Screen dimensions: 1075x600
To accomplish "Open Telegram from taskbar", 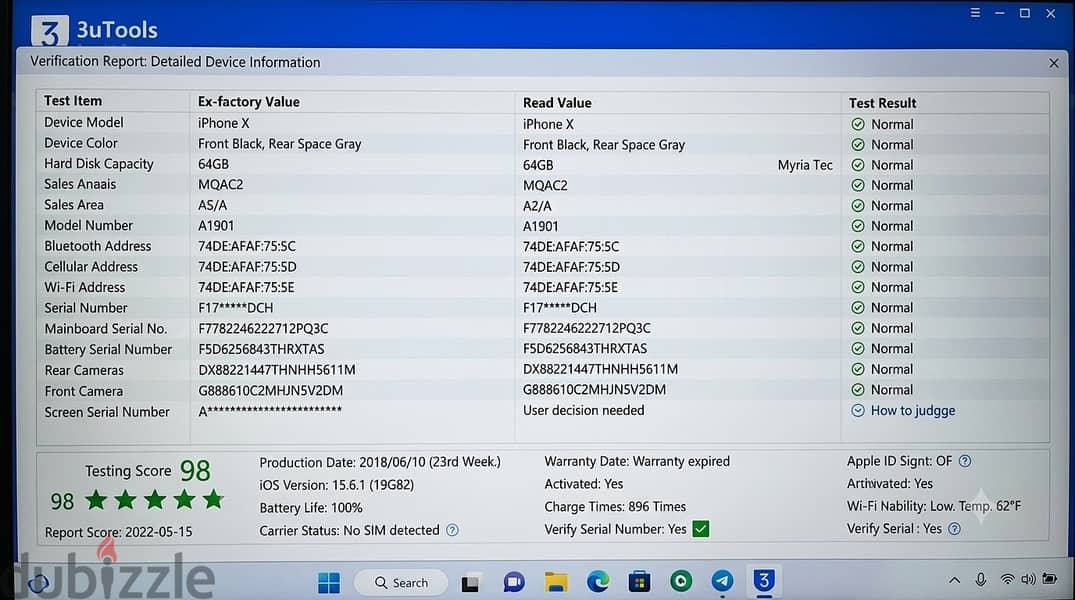I will click(722, 581).
